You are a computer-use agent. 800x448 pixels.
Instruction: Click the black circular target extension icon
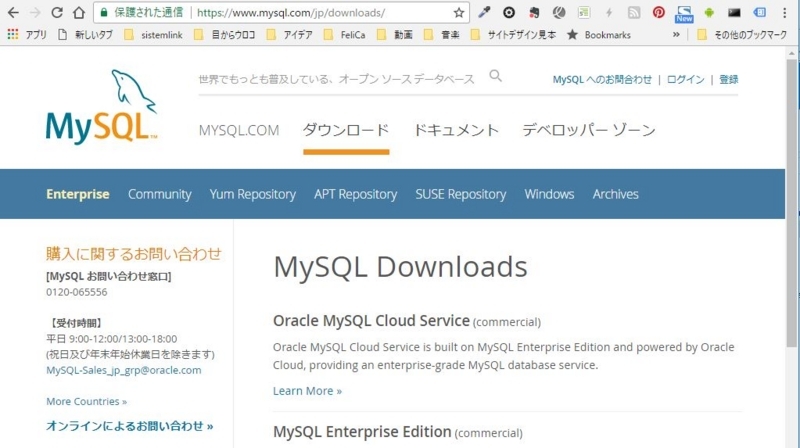509,12
